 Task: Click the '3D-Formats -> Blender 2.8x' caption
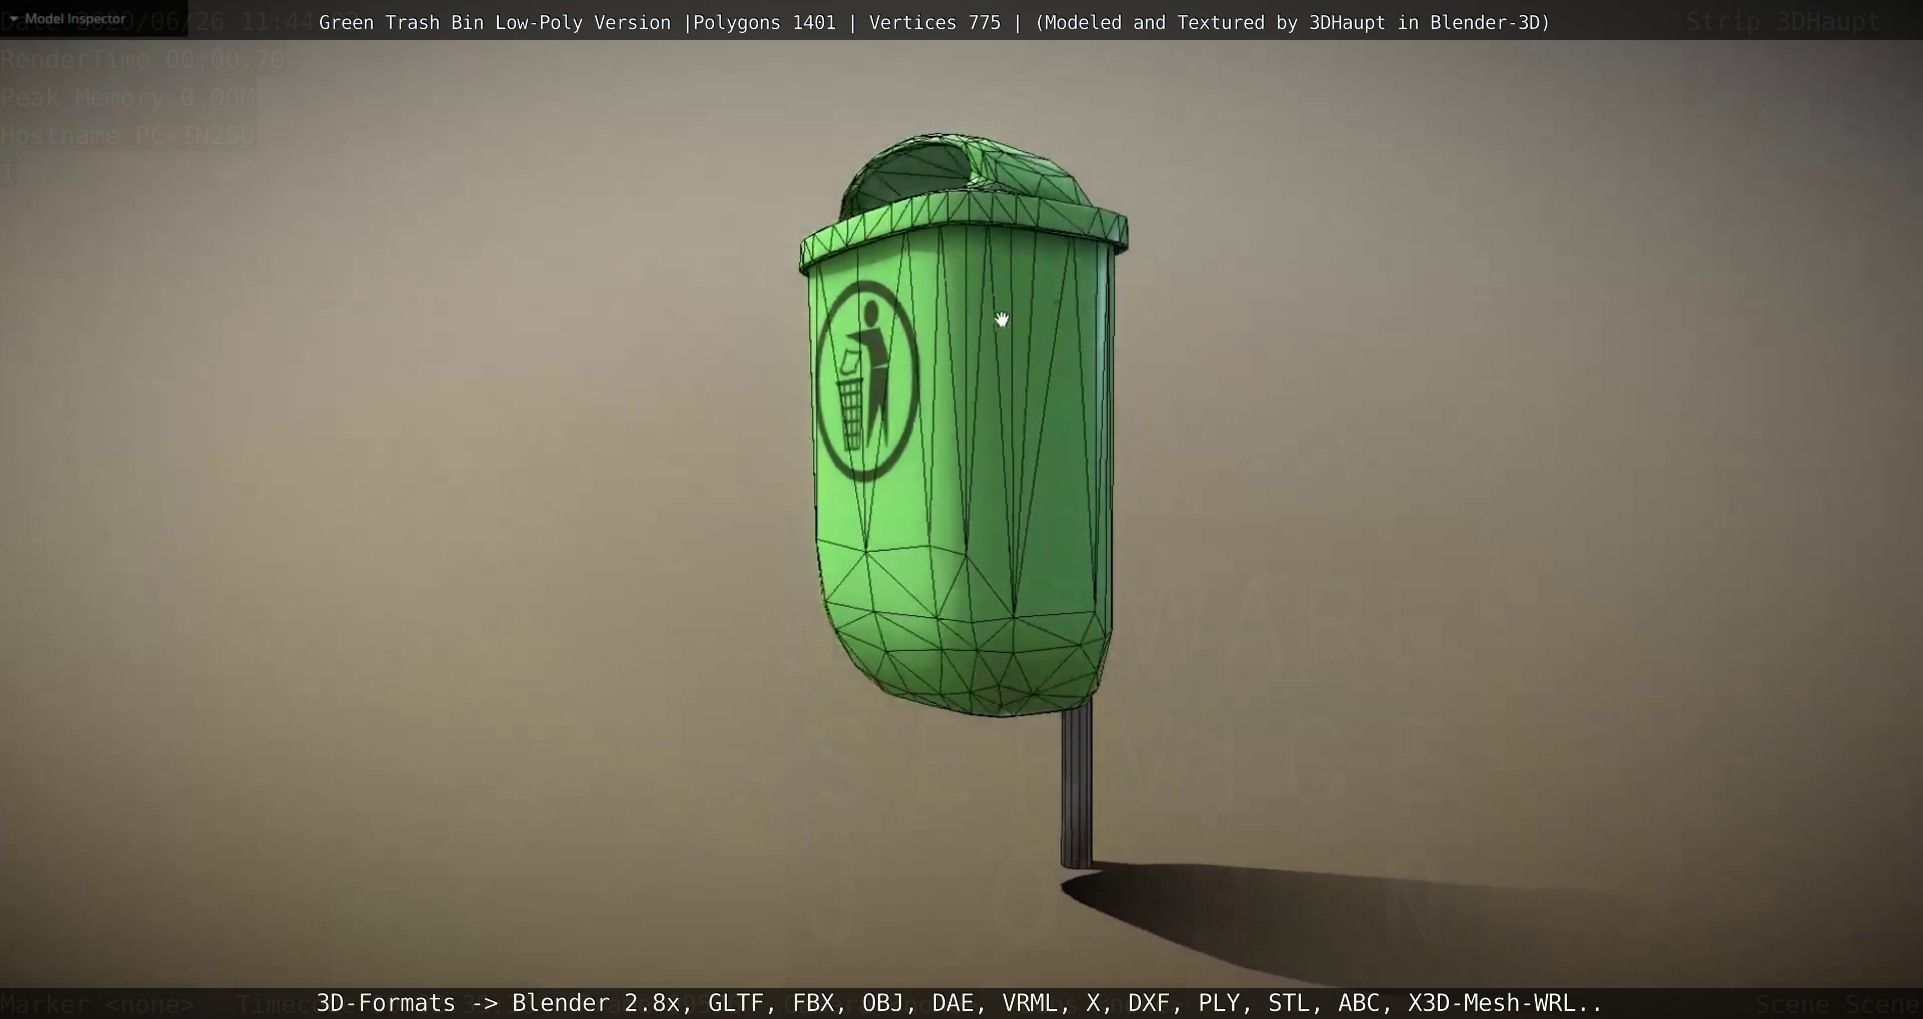(498, 1003)
